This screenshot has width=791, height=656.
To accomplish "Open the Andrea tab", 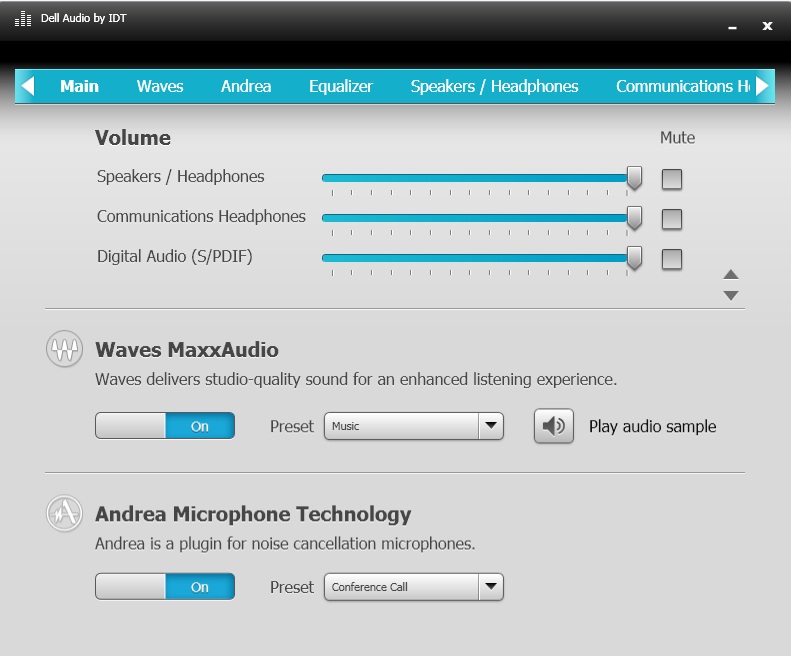I will click(246, 86).
